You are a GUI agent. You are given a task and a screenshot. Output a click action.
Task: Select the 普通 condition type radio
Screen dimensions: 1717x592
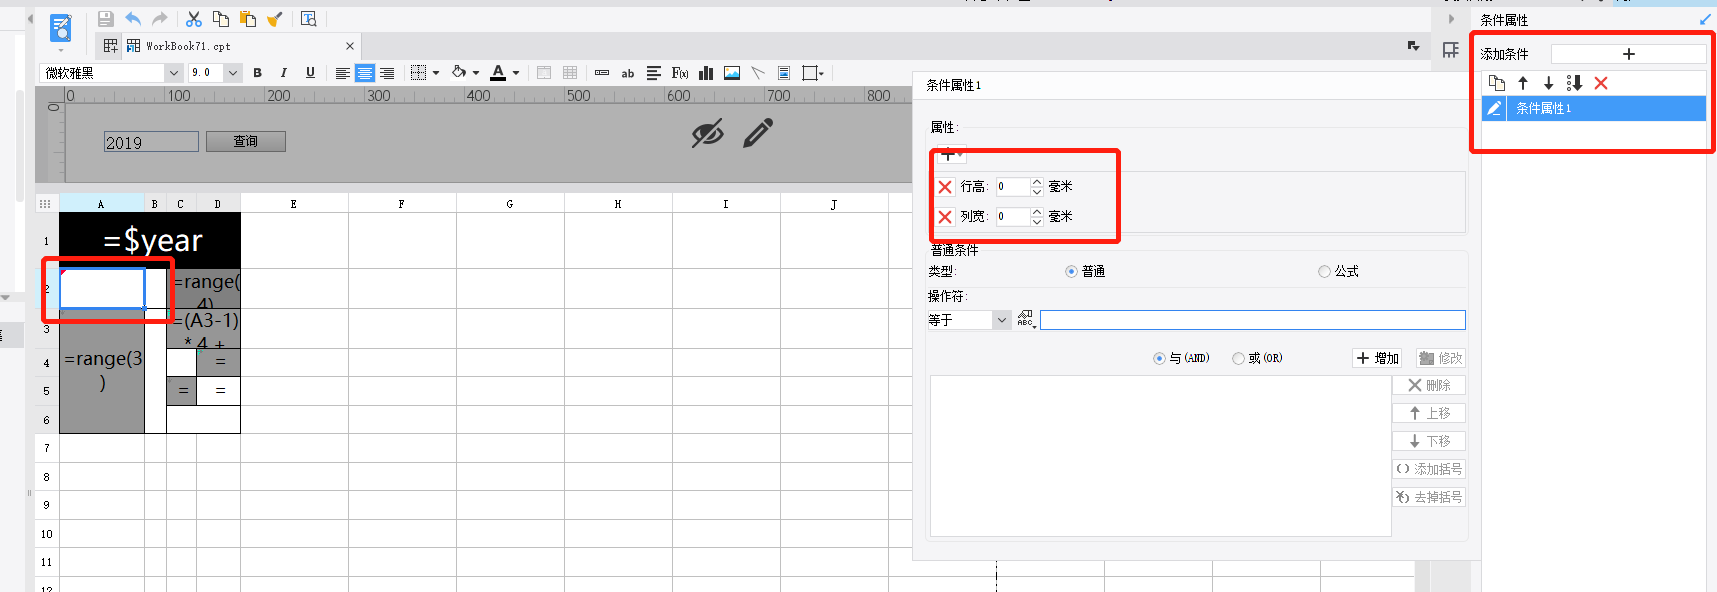click(1071, 271)
